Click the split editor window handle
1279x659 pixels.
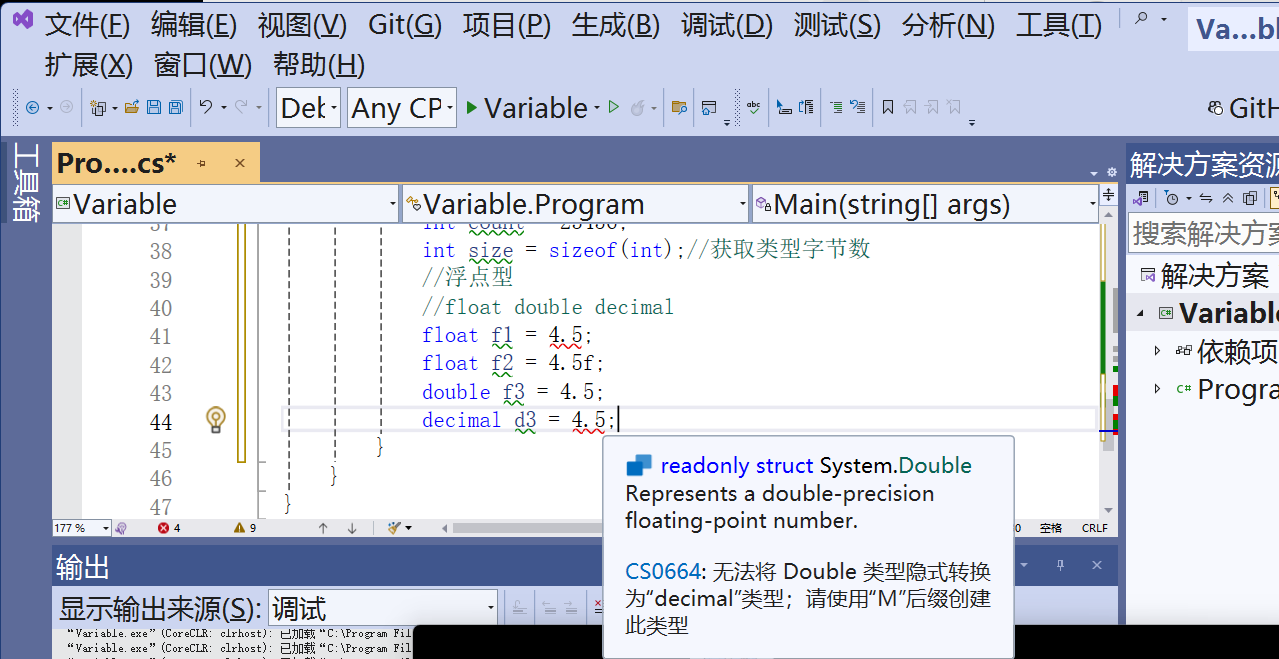1108,195
